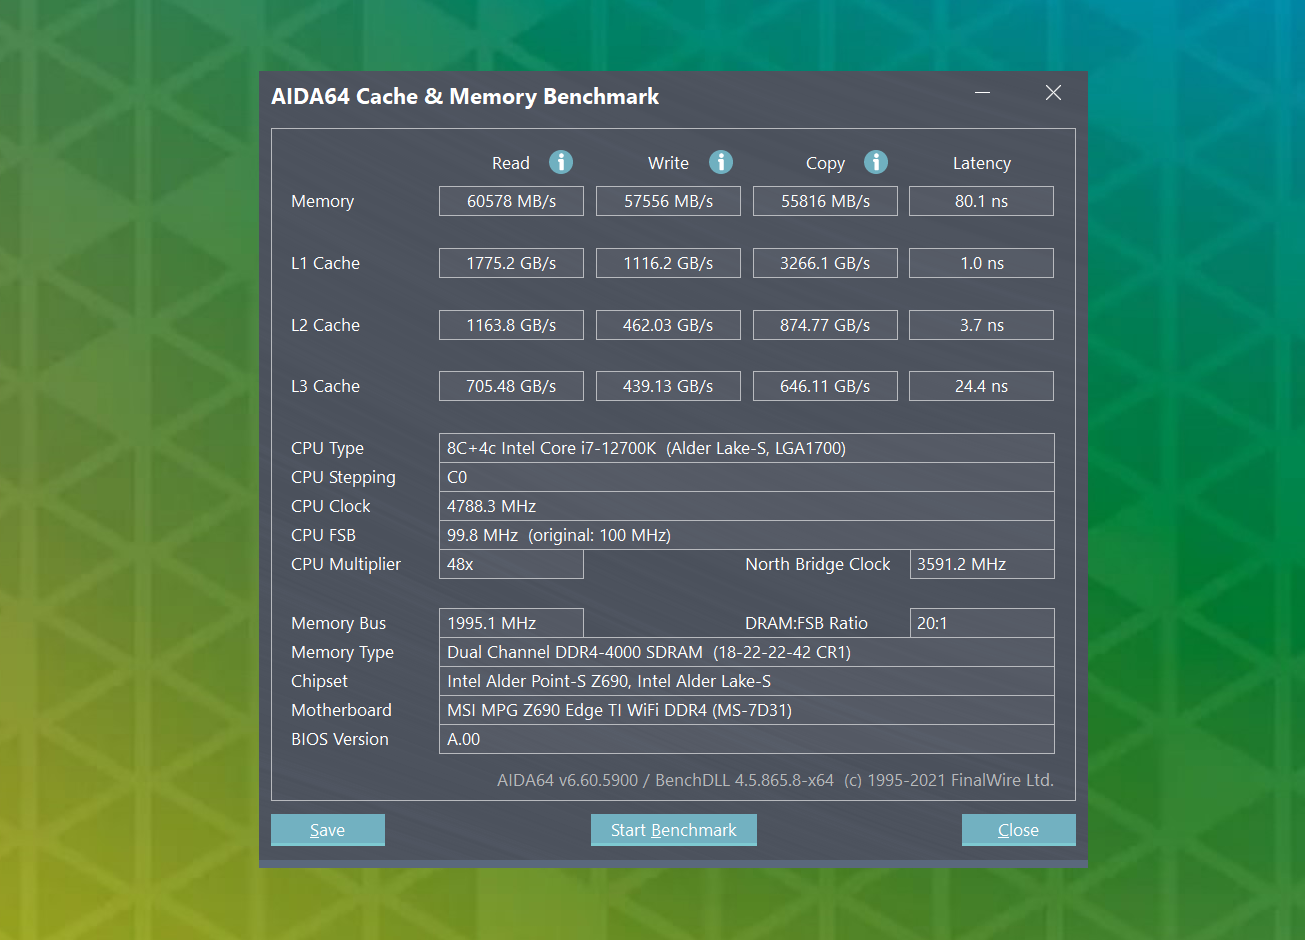
Task: Click the L3 Cache row label
Action: (325, 386)
